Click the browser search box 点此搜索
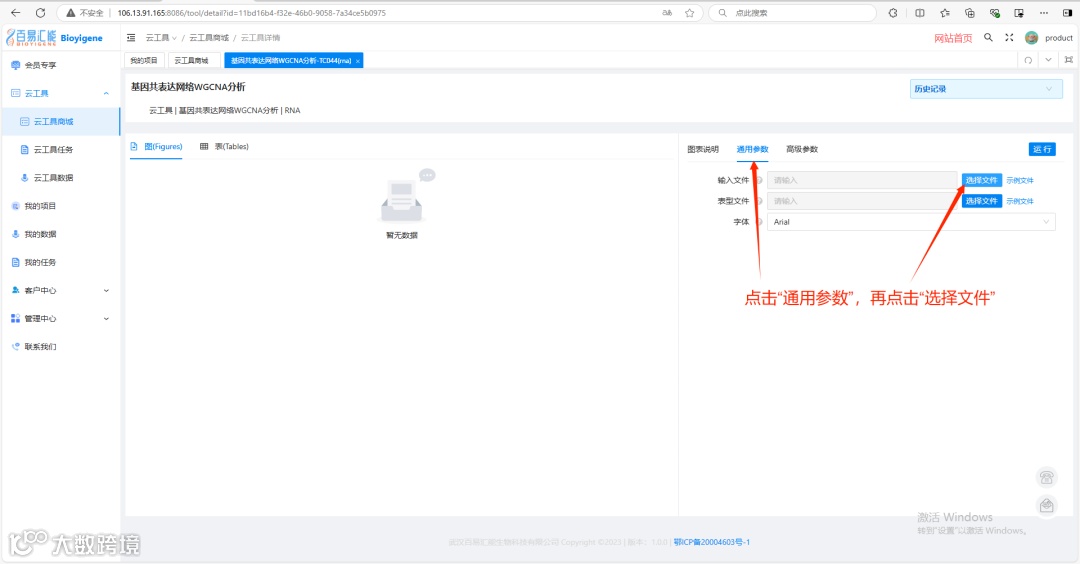 coord(792,12)
